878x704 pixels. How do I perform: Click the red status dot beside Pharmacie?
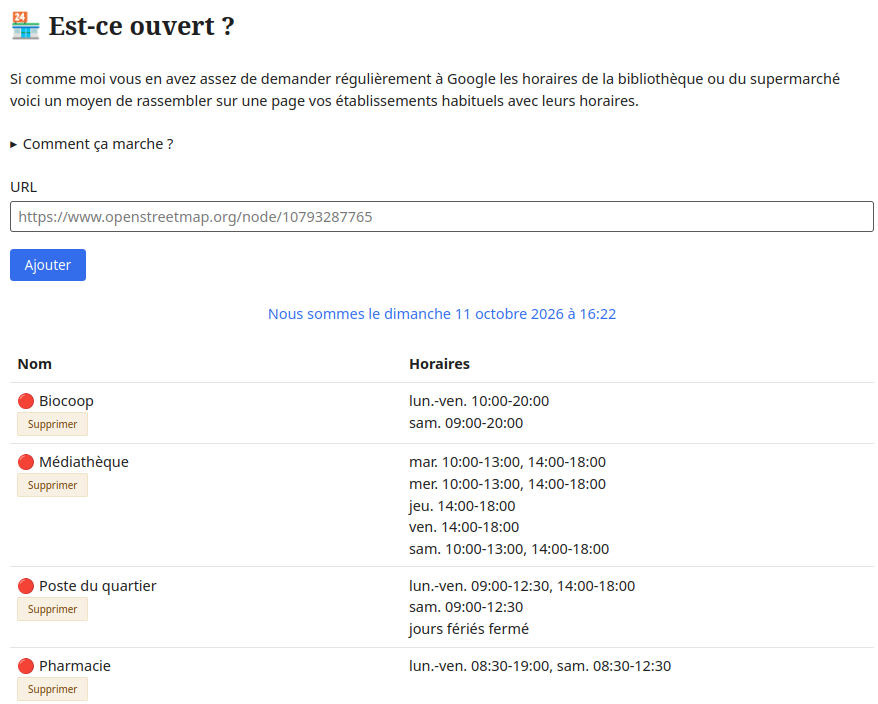[x=26, y=666]
